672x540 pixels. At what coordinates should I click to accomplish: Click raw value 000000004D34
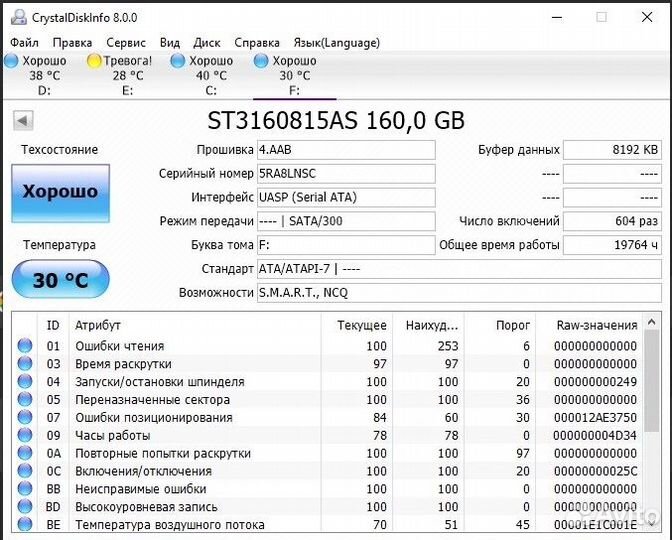tap(595, 435)
